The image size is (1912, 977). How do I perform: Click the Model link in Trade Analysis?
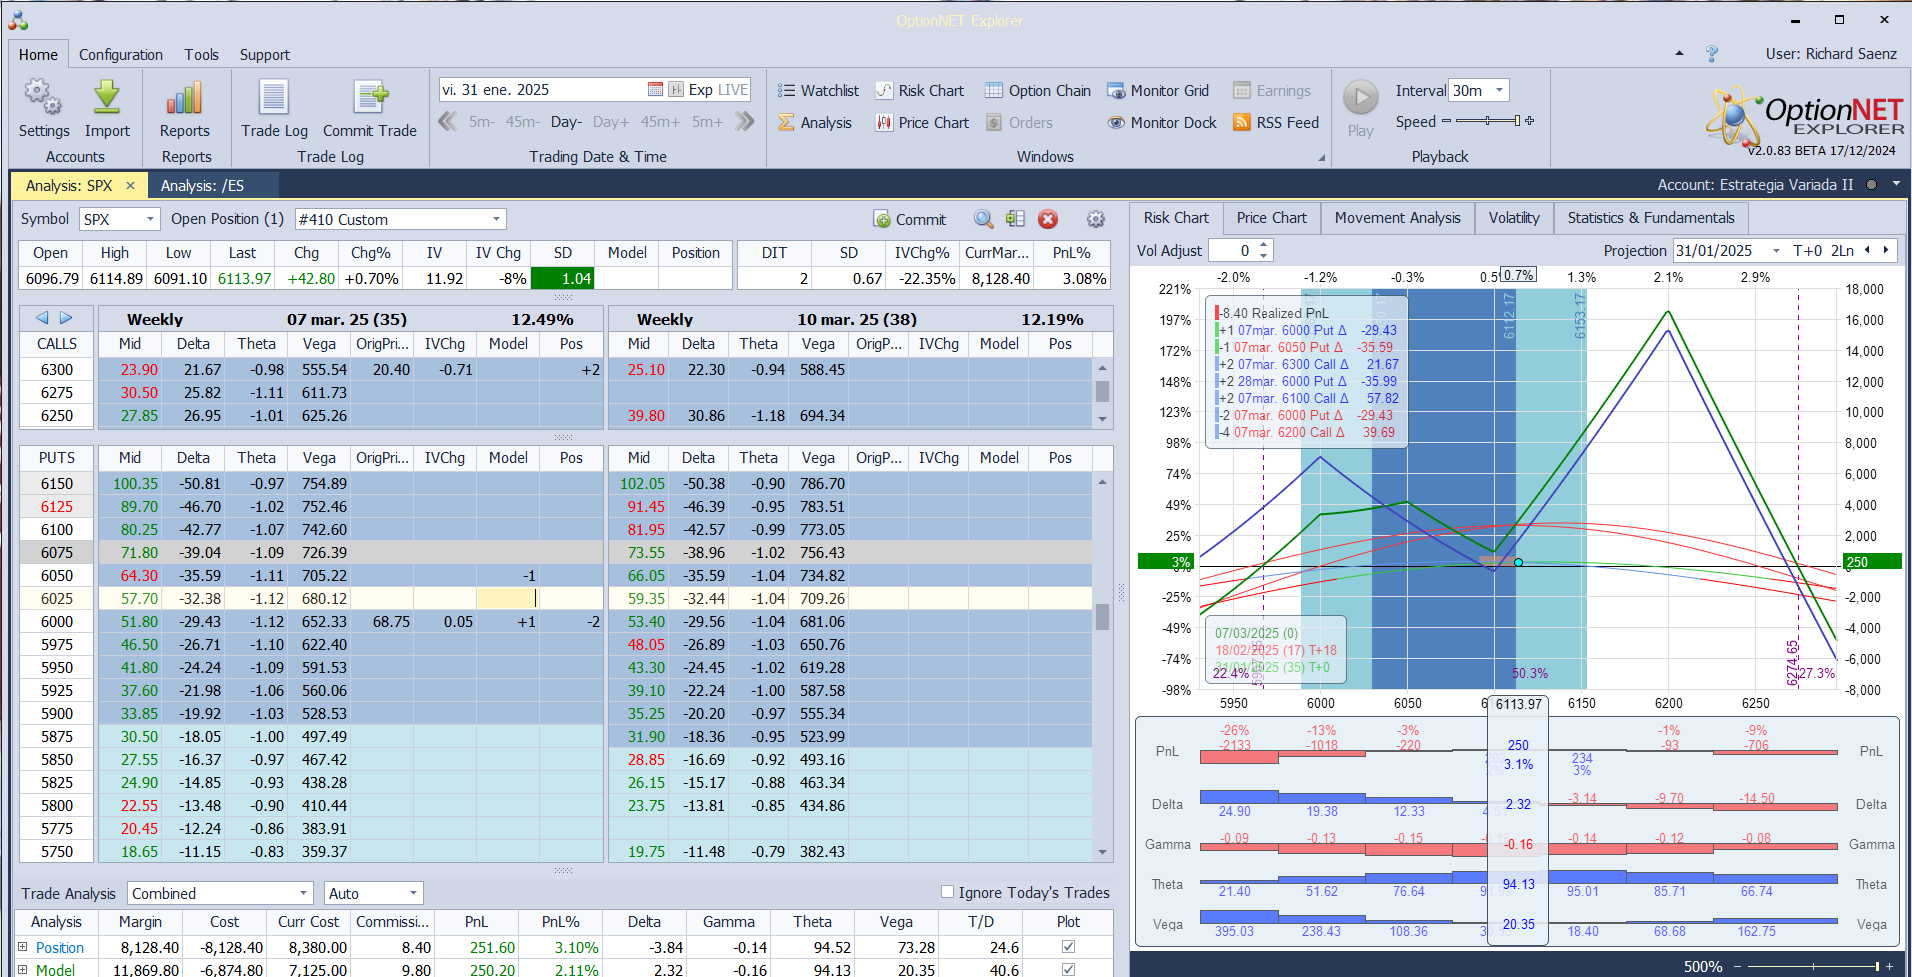(x=55, y=970)
